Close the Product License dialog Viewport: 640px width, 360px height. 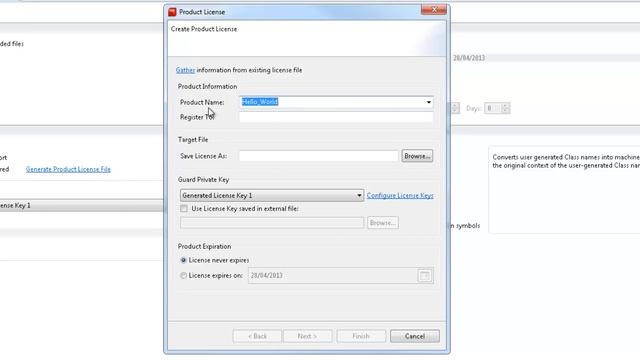434,9
